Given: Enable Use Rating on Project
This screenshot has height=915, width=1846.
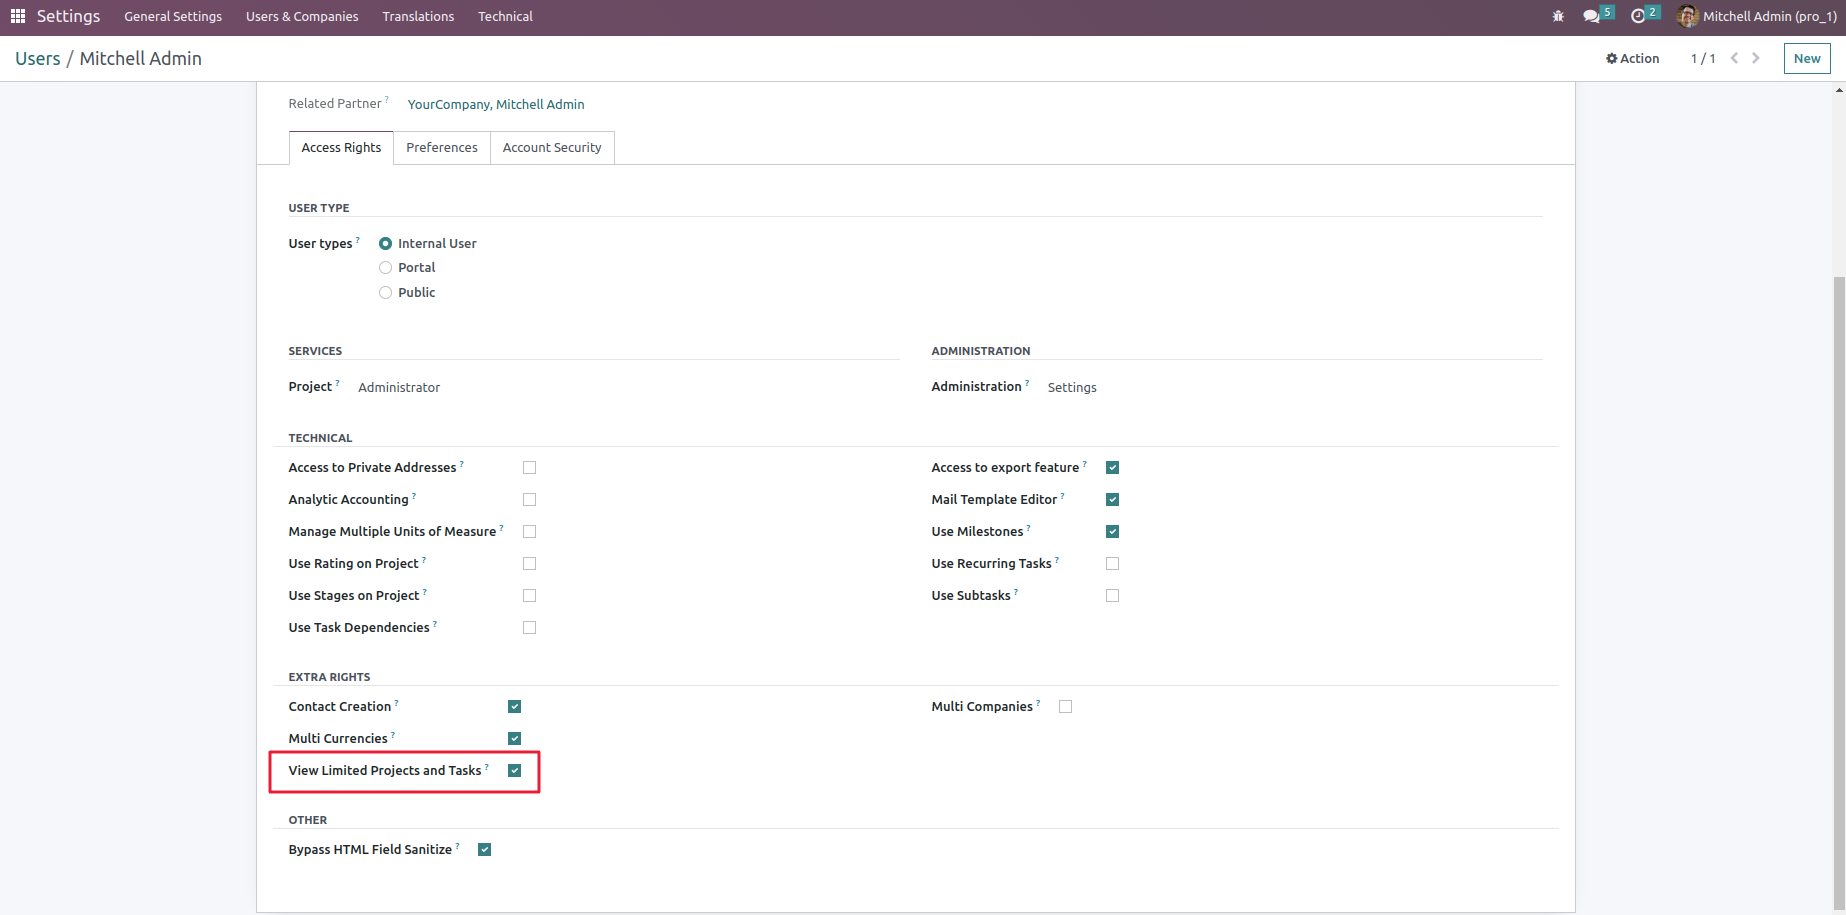Looking at the screenshot, I should [529, 563].
